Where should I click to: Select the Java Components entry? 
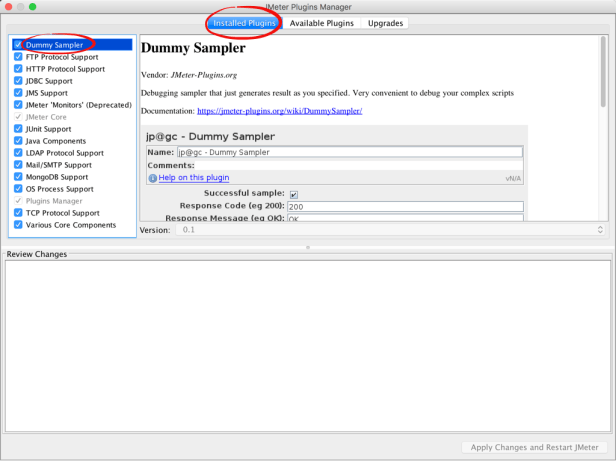[x=72, y=141]
